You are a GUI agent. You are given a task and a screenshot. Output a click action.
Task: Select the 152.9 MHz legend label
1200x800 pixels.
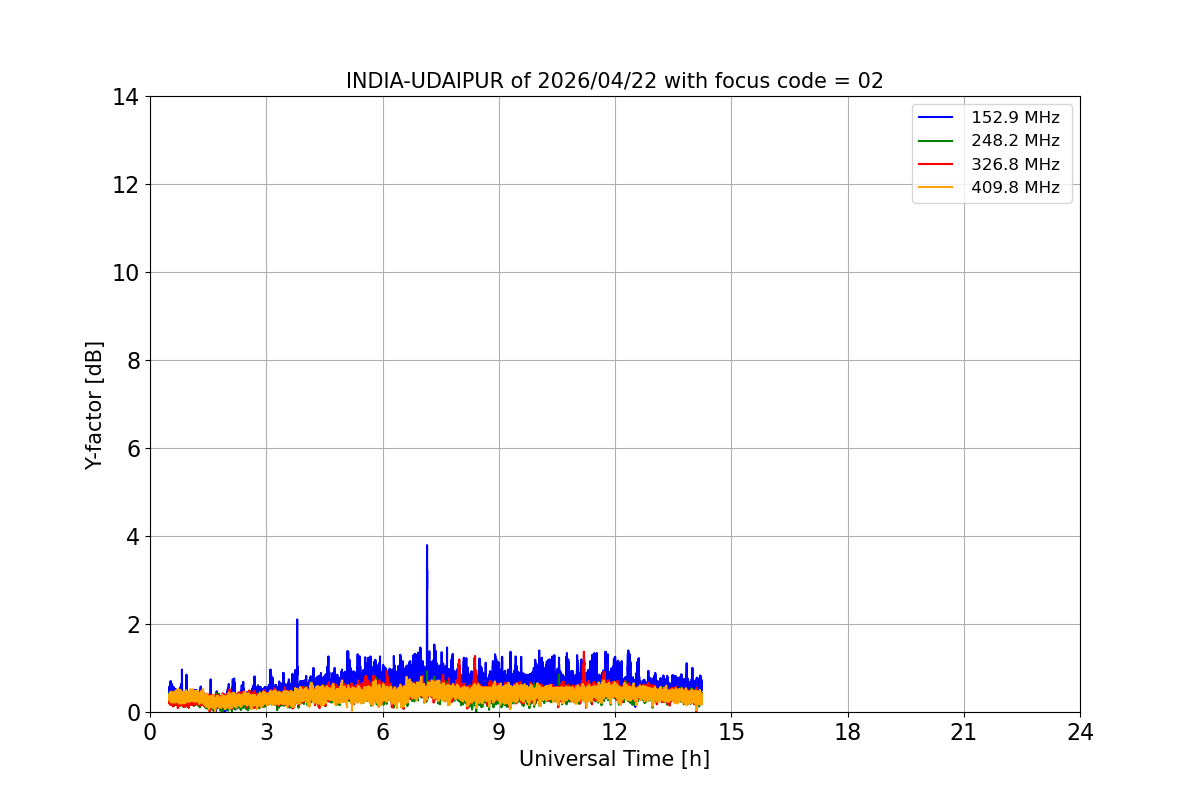click(1015, 118)
